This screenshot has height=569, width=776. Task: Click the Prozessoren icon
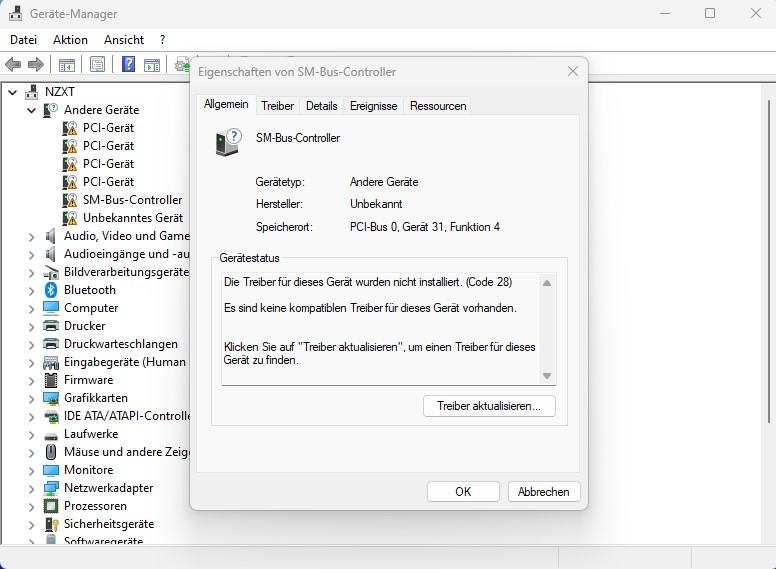(x=50, y=506)
